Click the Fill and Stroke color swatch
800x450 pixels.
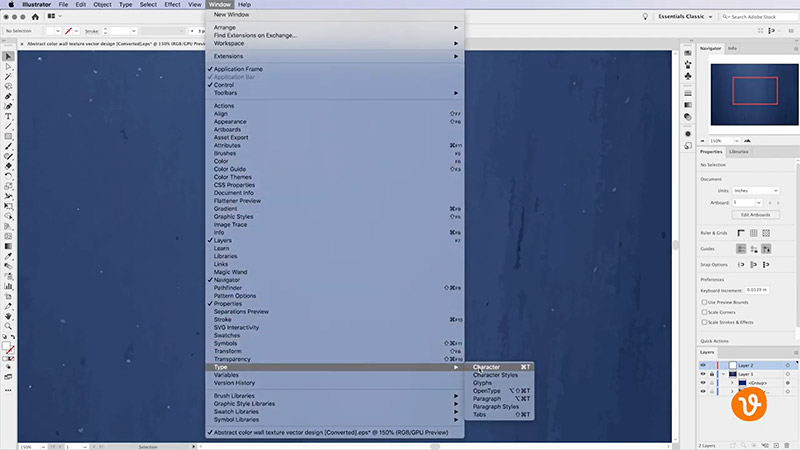click(8, 348)
